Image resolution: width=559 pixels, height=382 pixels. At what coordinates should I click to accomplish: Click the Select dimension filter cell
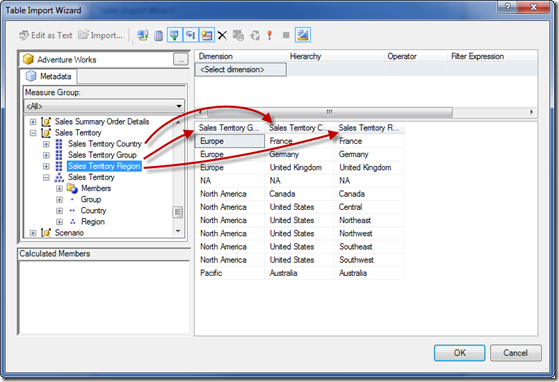241,69
